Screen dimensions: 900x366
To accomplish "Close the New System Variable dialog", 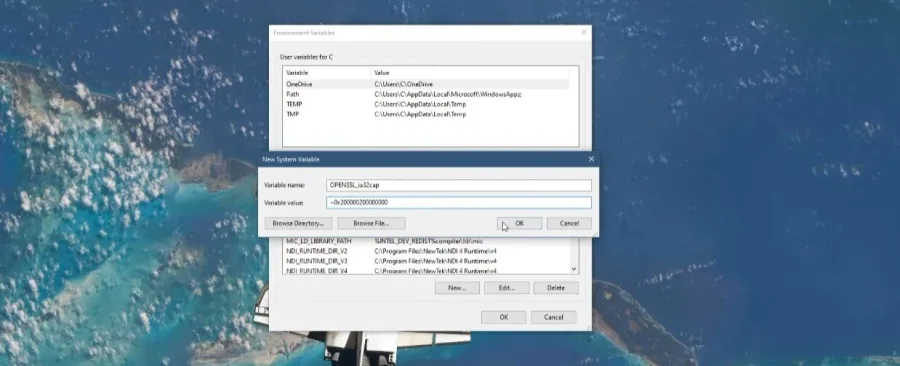I will pos(591,159).
